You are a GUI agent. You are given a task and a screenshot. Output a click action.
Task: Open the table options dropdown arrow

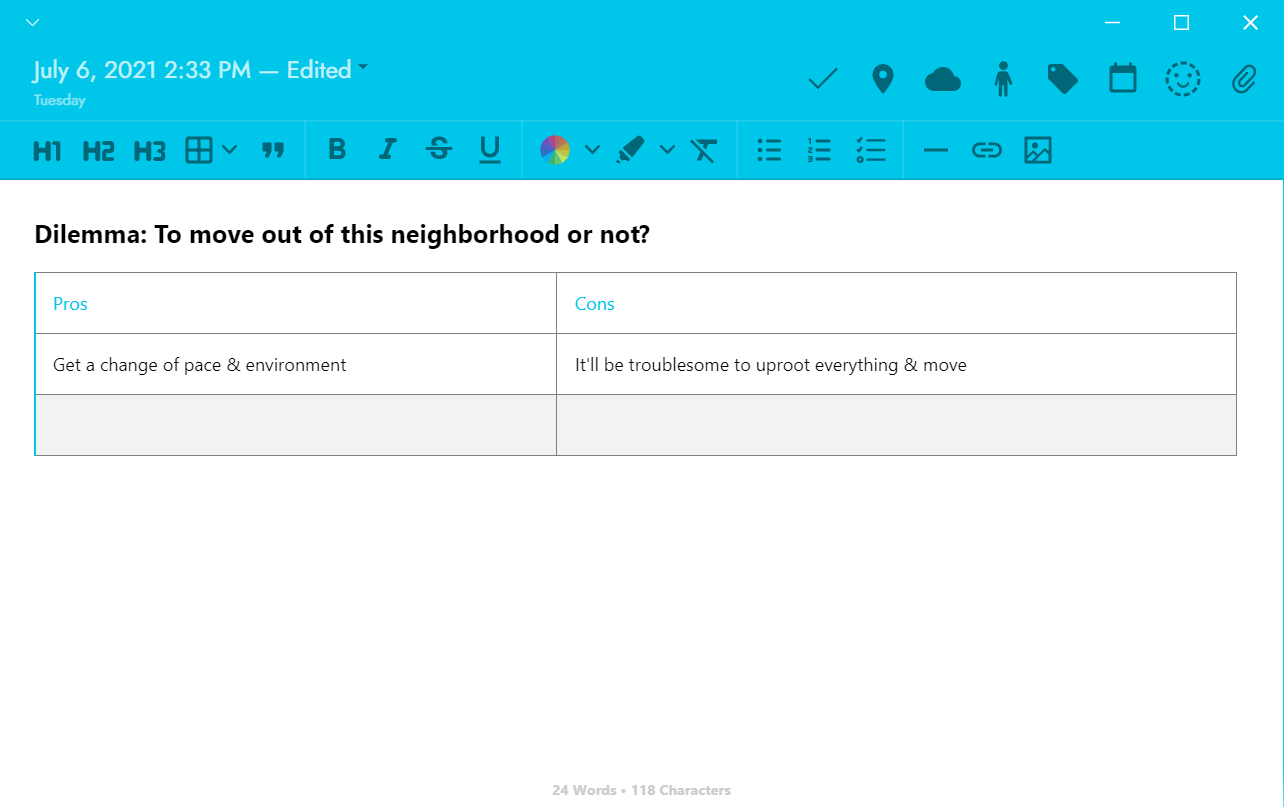[x=229, y=150]
